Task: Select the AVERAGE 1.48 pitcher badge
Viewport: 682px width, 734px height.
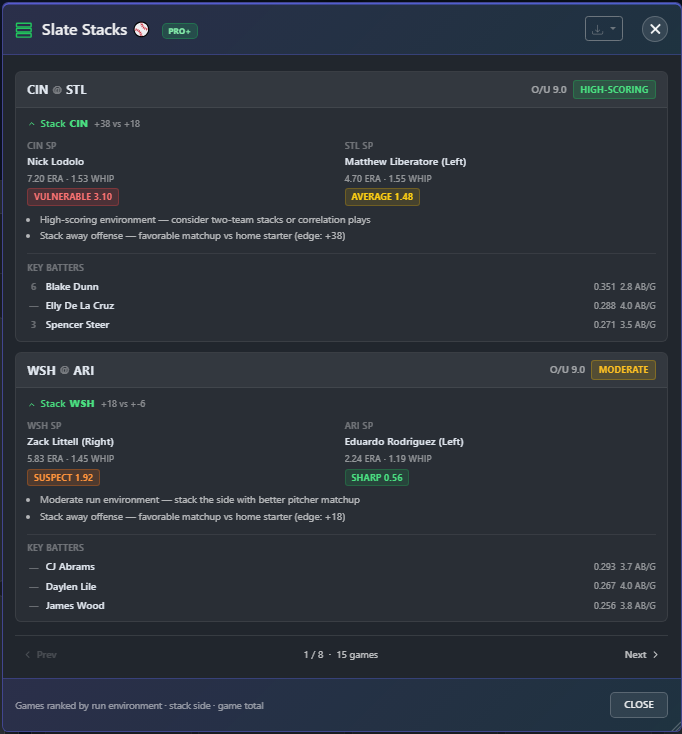Action: tap(382, 197)
